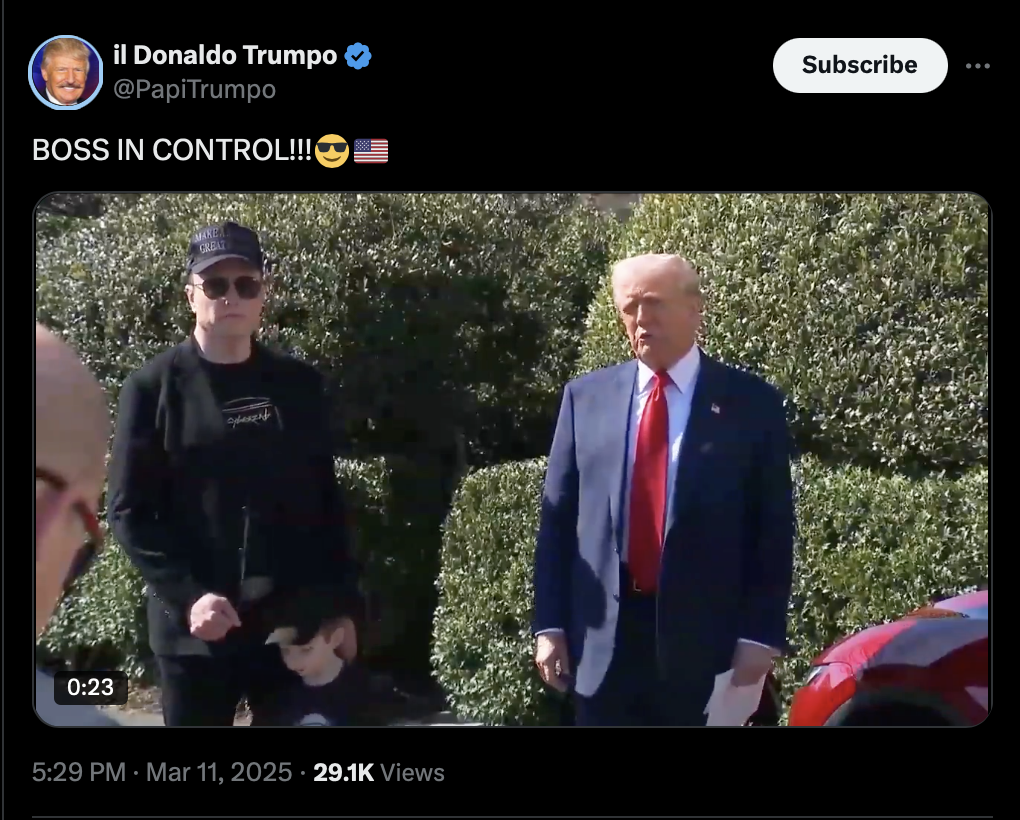
Task: Select the il Donaldo Trumpo display name
Action: tap(225, 55)
